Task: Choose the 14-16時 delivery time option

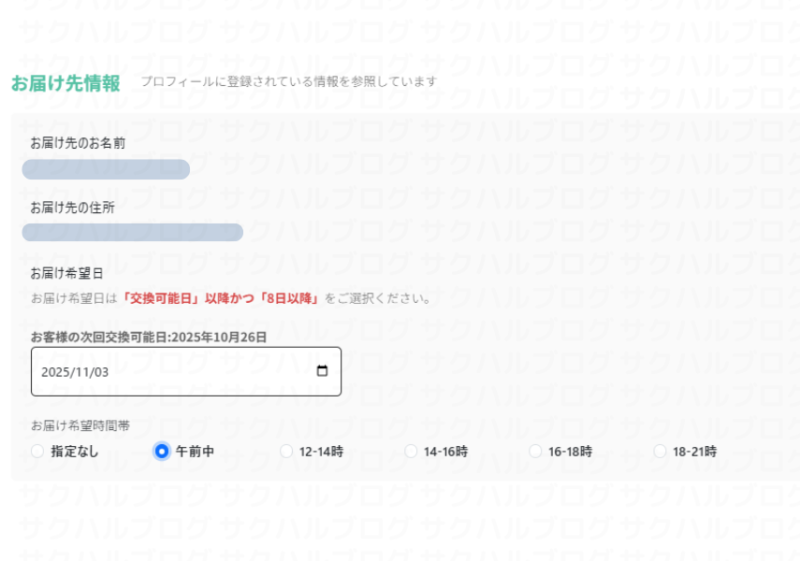Action: point(411,451)
